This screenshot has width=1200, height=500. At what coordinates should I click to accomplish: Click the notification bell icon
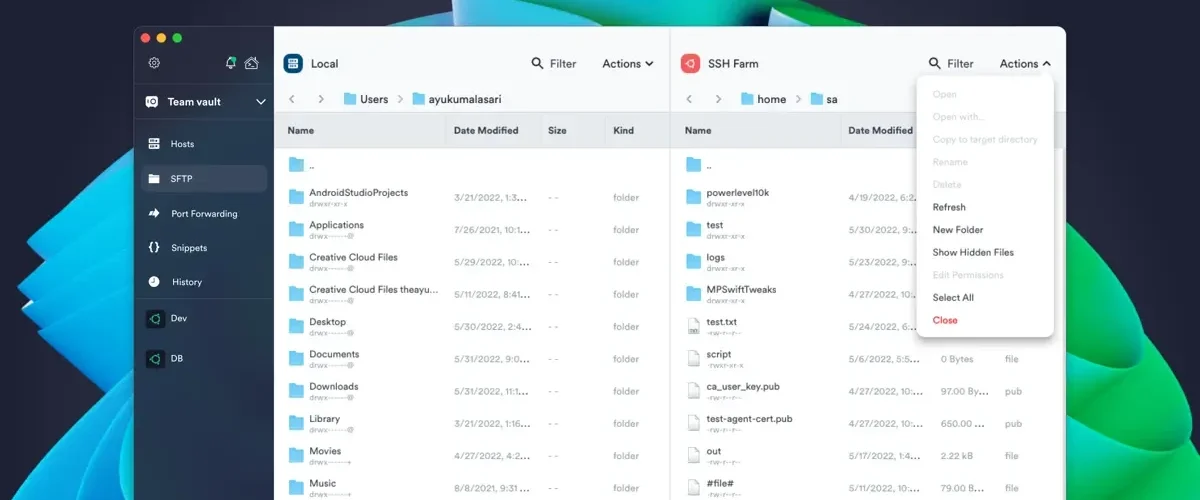click(x=231, y=63)
